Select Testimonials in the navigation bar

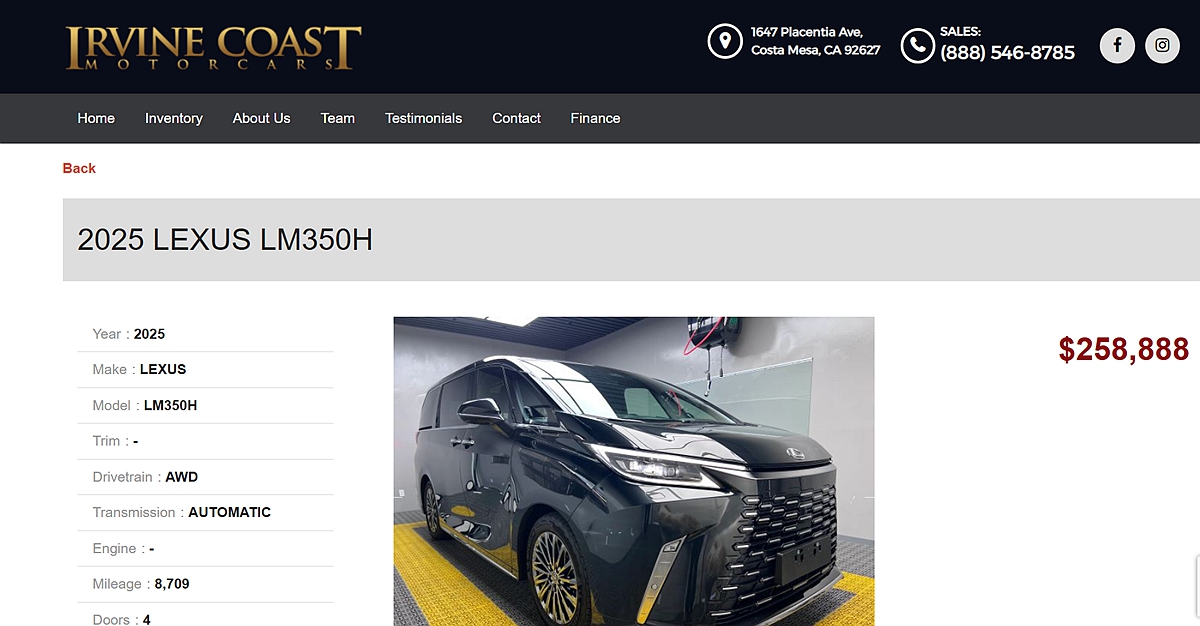click(x=424, y=118)
